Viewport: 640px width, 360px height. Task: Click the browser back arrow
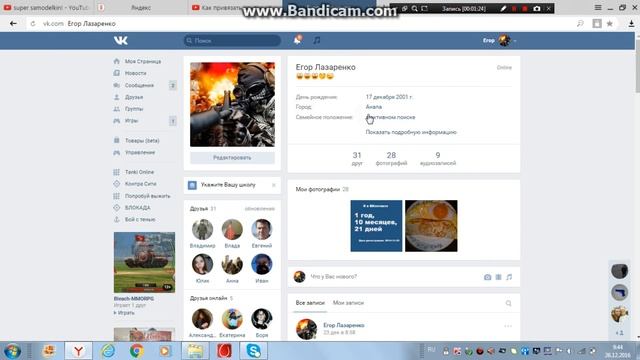coord(13,24)
